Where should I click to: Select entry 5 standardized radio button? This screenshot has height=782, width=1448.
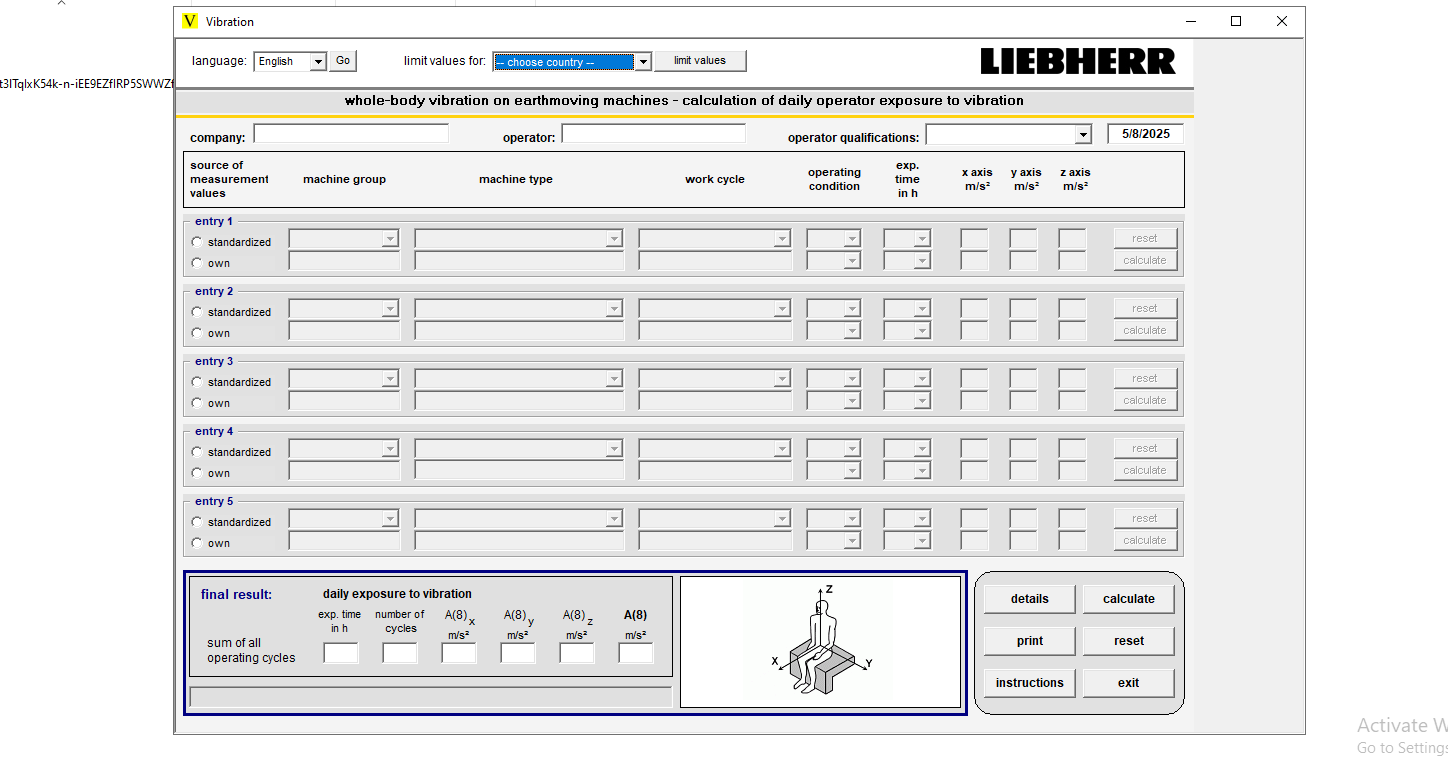[x=197, y=522]
